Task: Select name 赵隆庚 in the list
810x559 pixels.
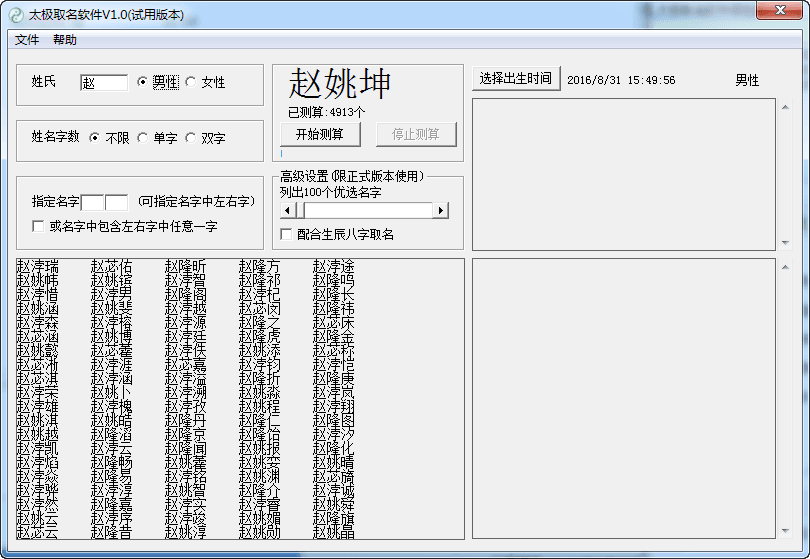Action: coord(334,378)
